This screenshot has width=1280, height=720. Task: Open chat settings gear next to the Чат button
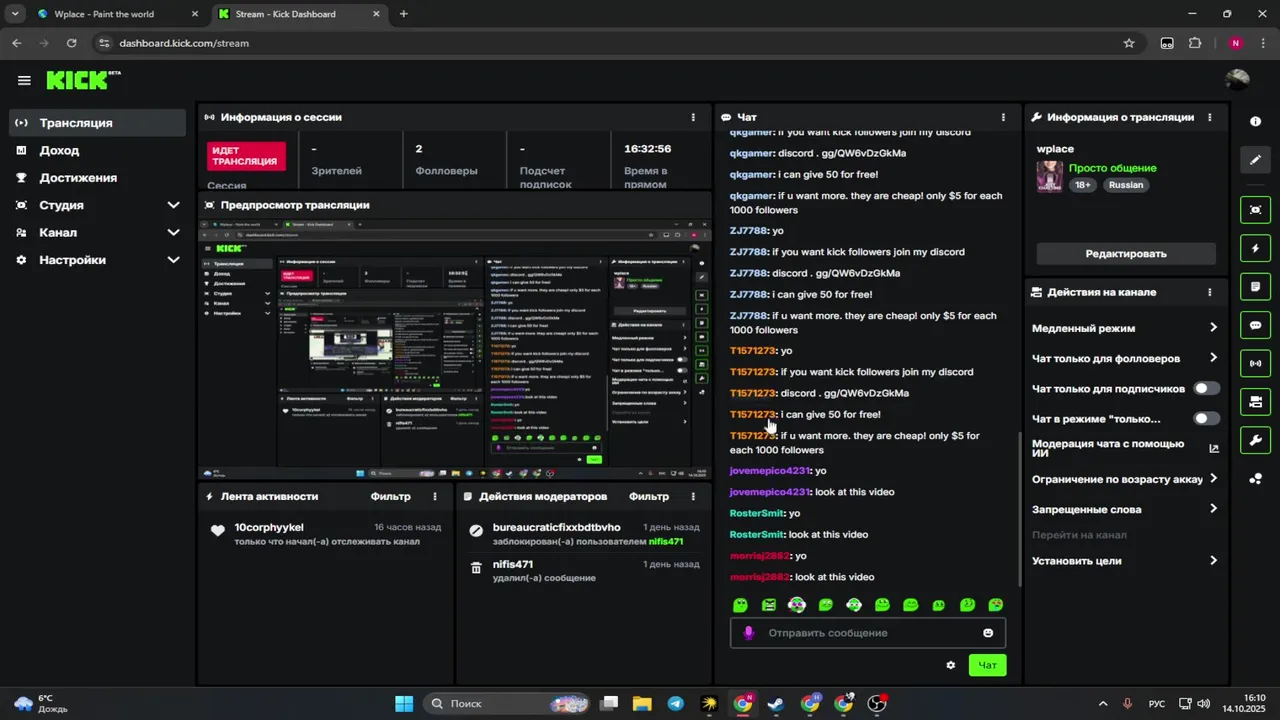pyautogui.click(x=950, y=665)
